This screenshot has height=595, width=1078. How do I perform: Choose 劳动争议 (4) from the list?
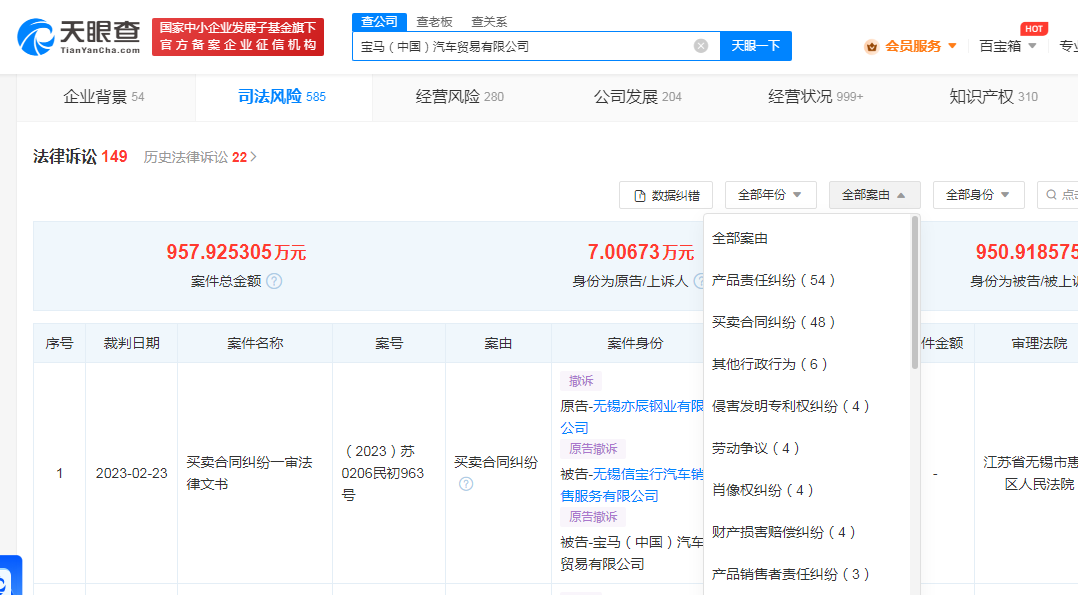[x=756, y=448]
